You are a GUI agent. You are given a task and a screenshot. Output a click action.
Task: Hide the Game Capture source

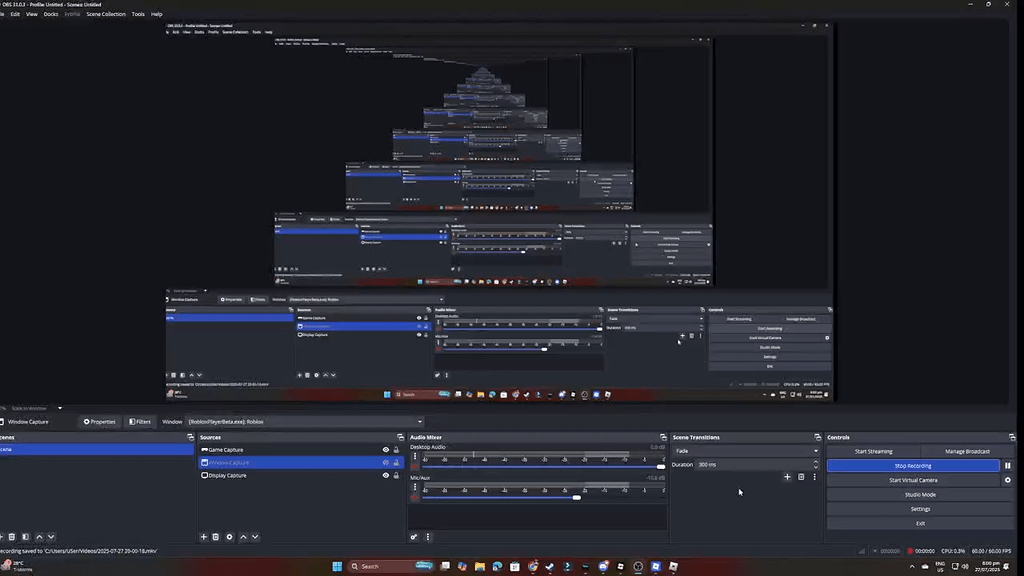[386, 450]
